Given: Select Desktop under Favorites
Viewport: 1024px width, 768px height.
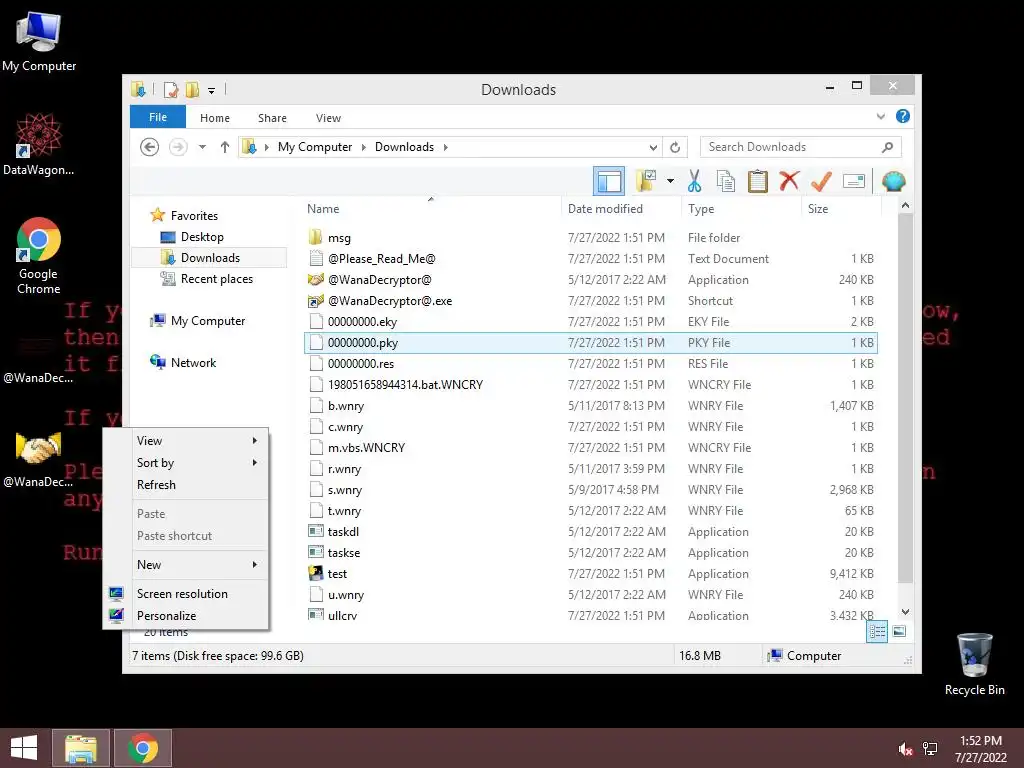Looking at the screenshot, I should pyautogui.click(x=202, y=236).
